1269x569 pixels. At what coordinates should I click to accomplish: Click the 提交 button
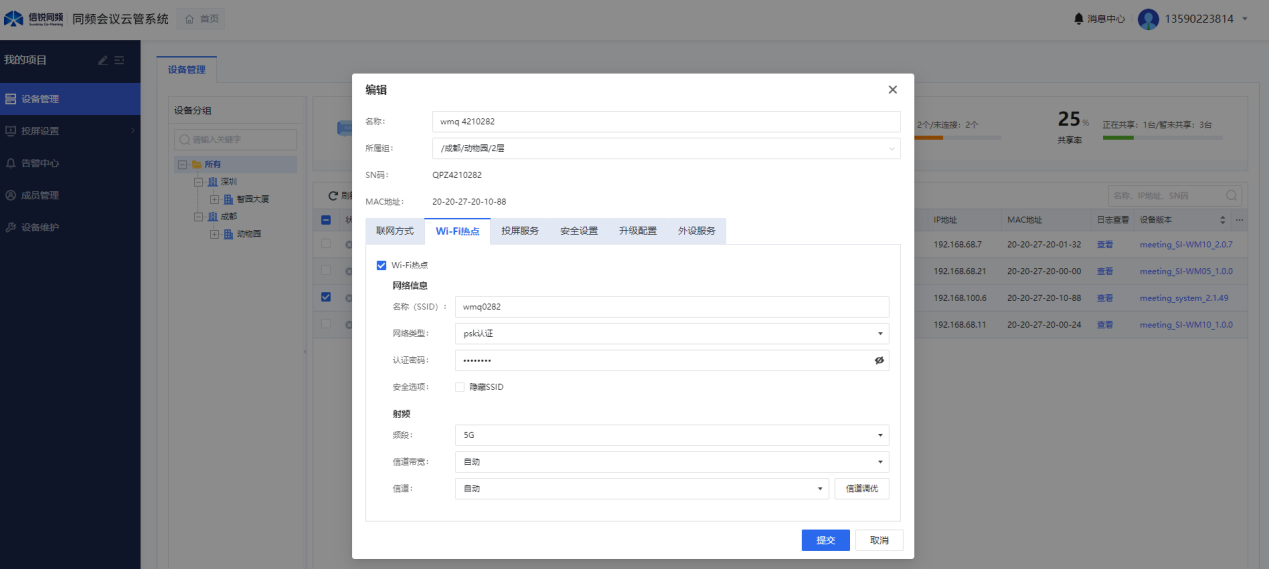coord(825,540)
